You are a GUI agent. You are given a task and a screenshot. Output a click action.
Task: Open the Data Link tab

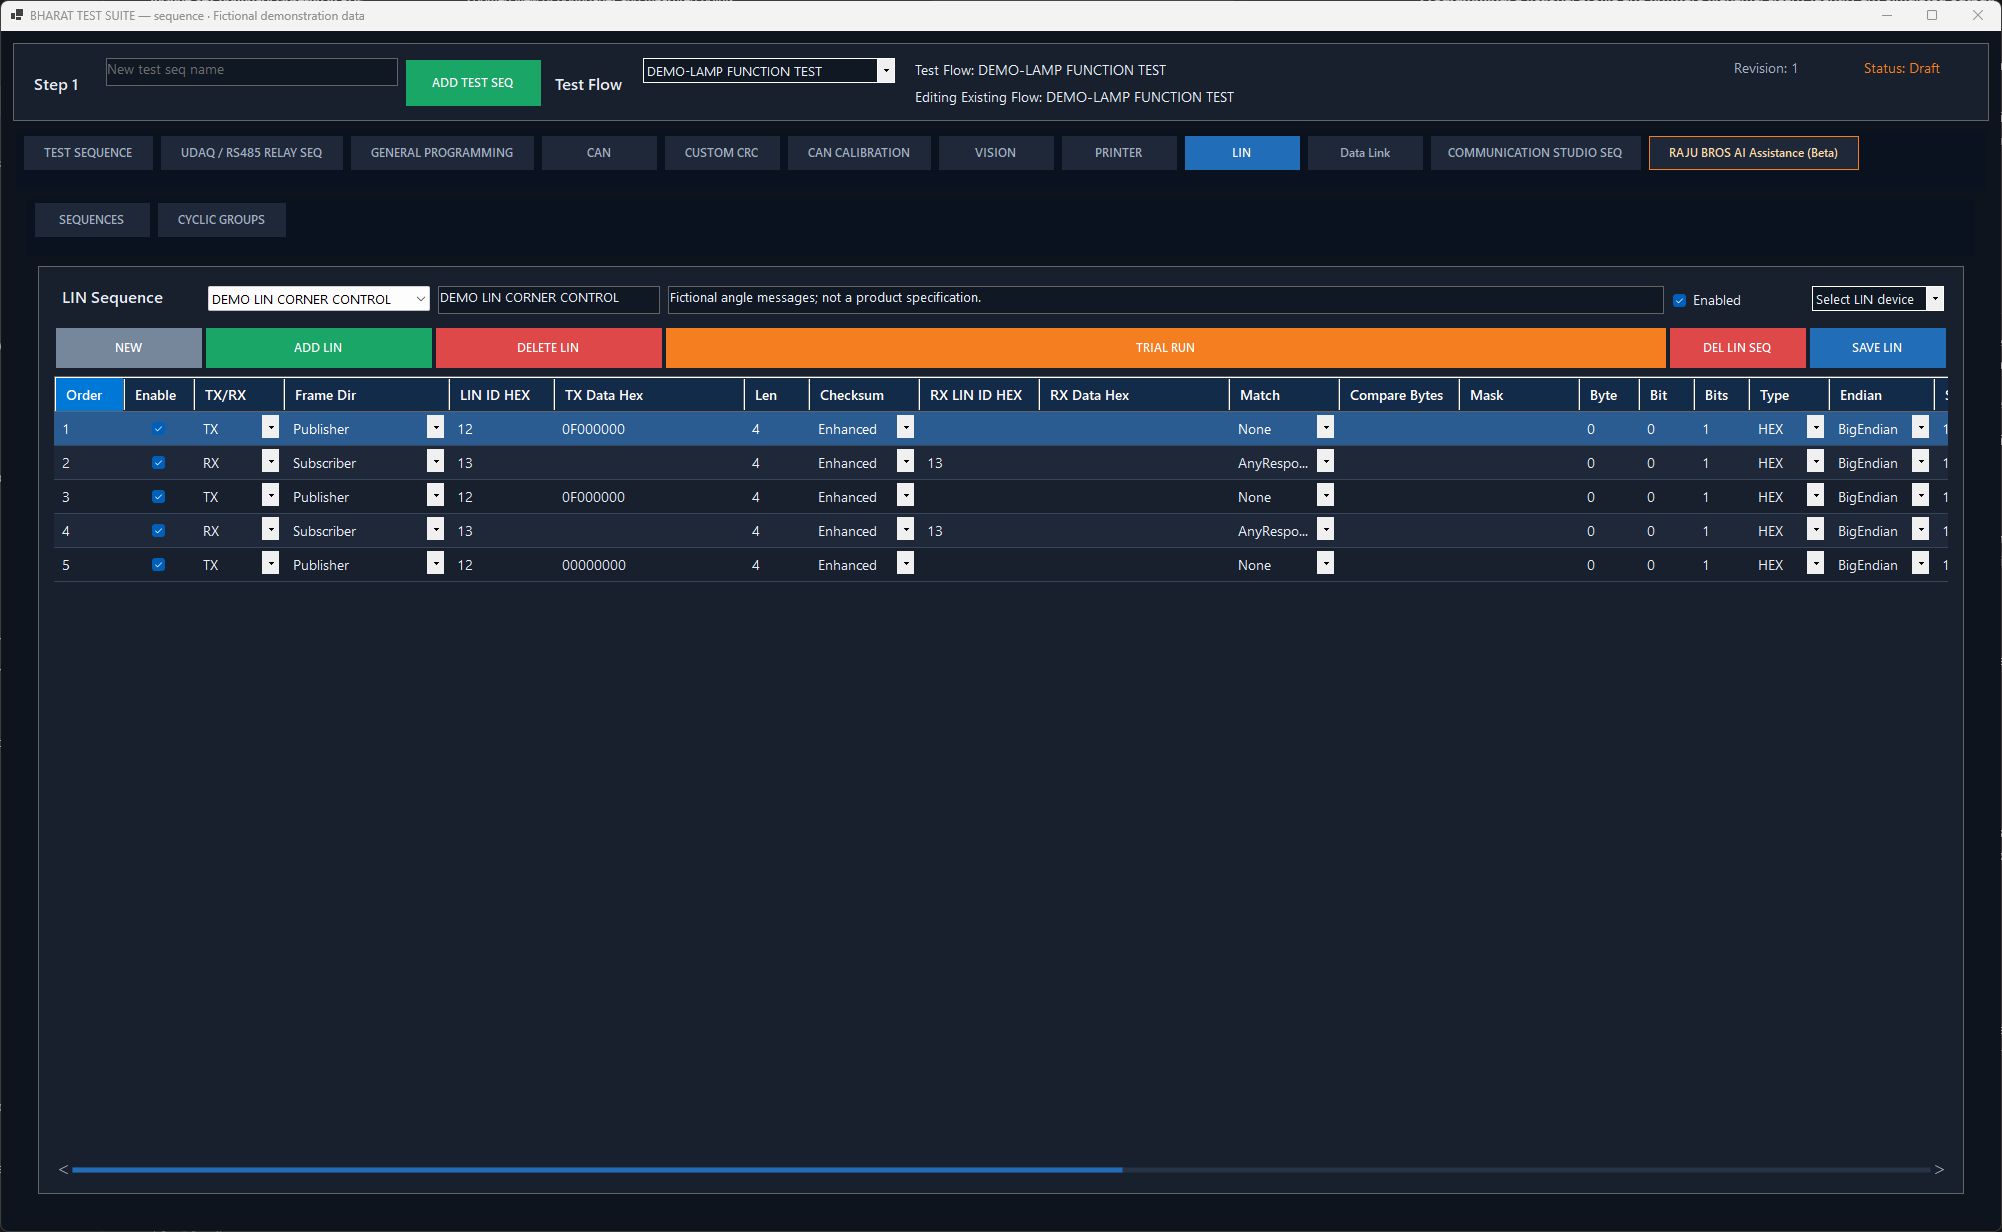[1365, 153]
